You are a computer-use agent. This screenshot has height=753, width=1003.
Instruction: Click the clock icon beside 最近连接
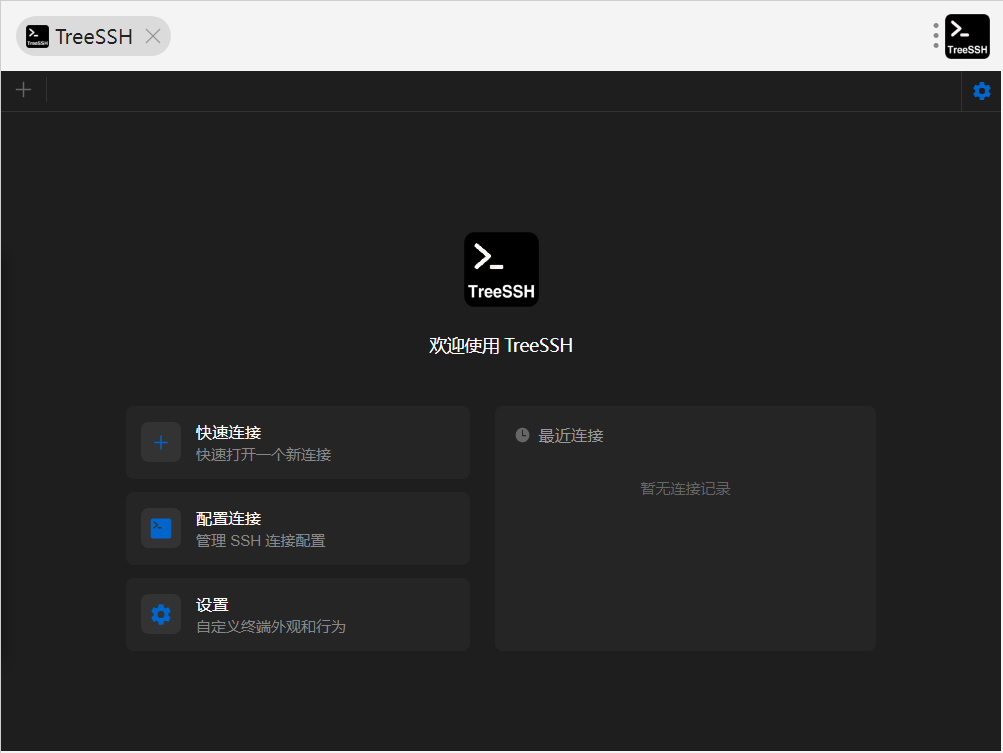(x=523, y=435)
